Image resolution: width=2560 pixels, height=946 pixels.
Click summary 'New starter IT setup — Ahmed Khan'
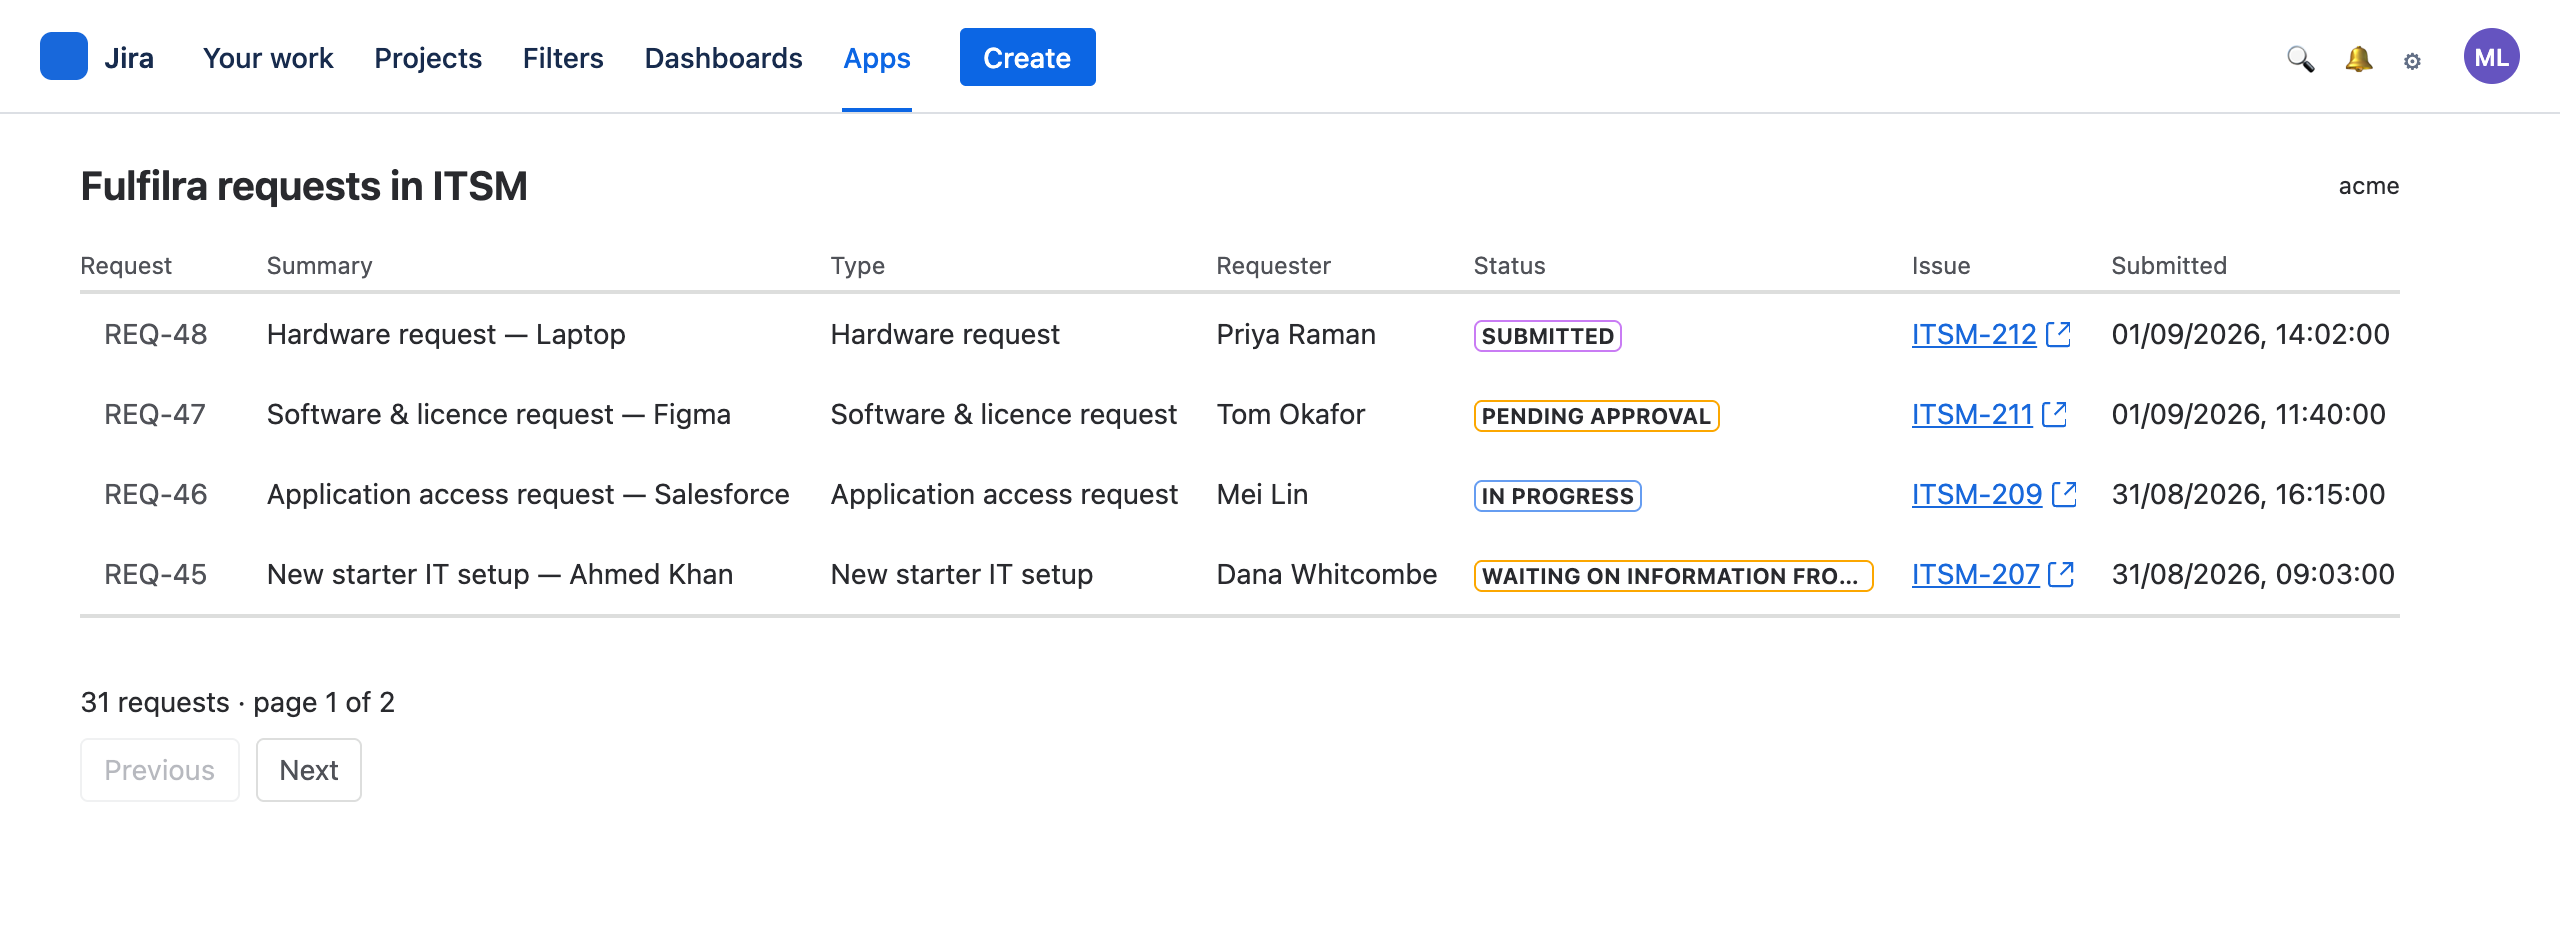coord(500,574)
